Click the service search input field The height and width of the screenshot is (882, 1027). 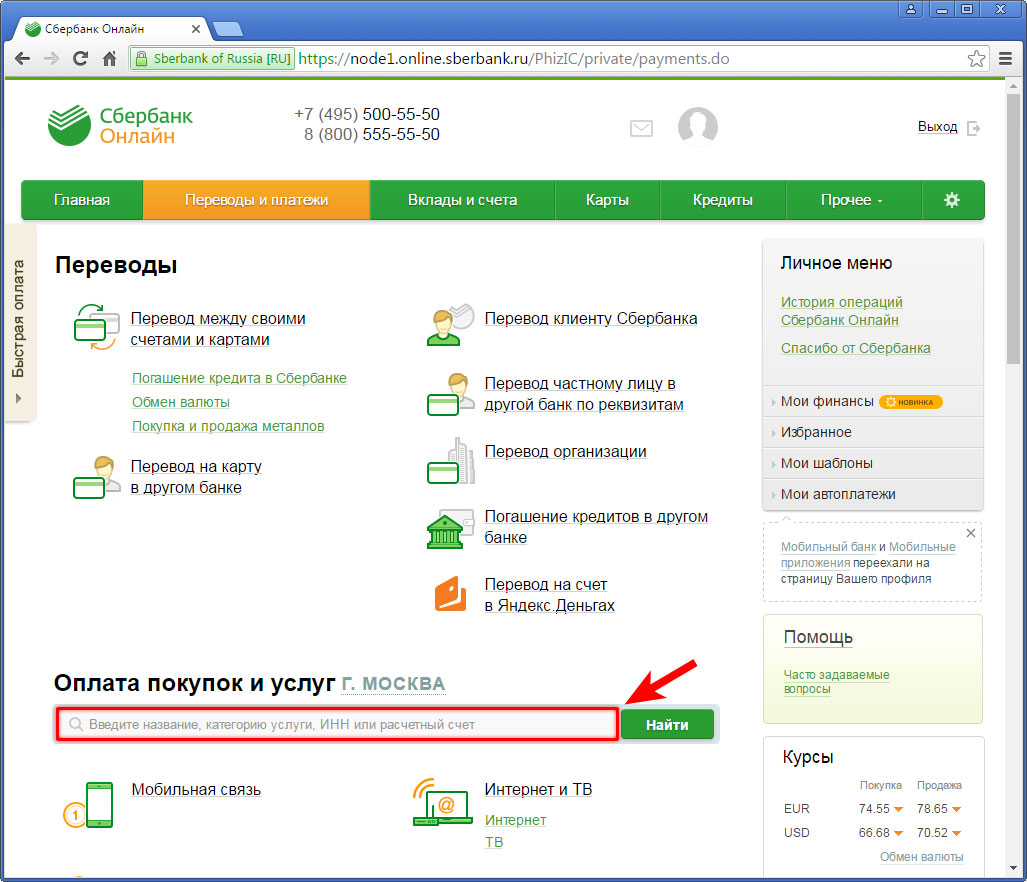[x=337, y=724]
